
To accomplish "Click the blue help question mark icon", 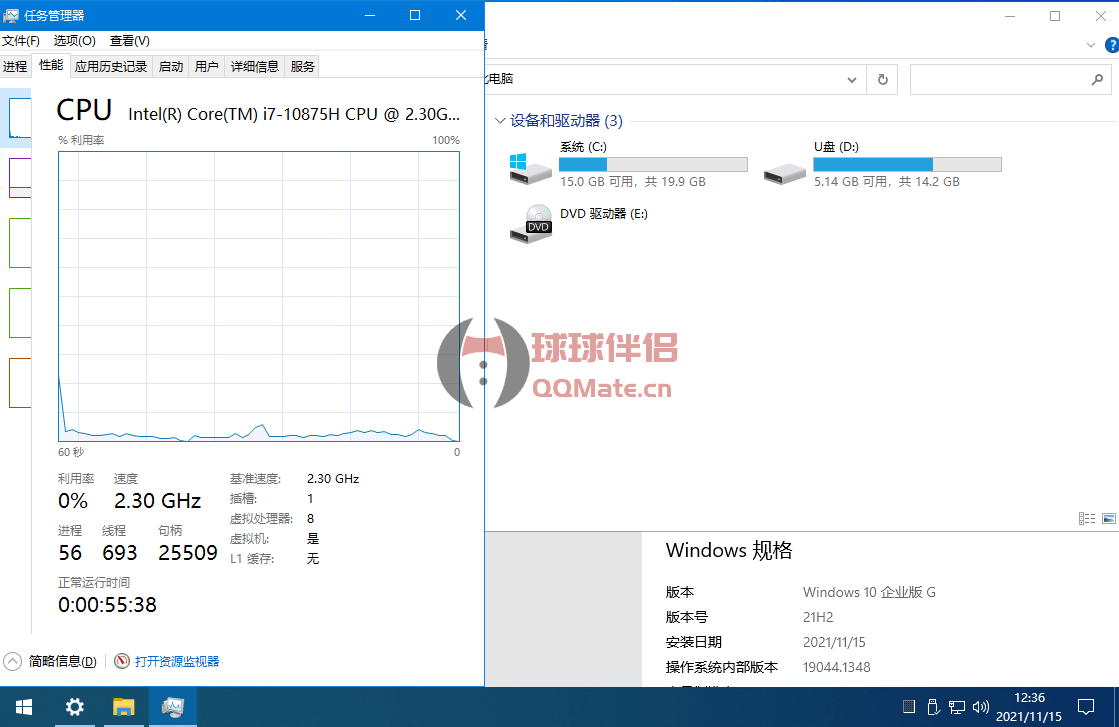I will 1110,45.
